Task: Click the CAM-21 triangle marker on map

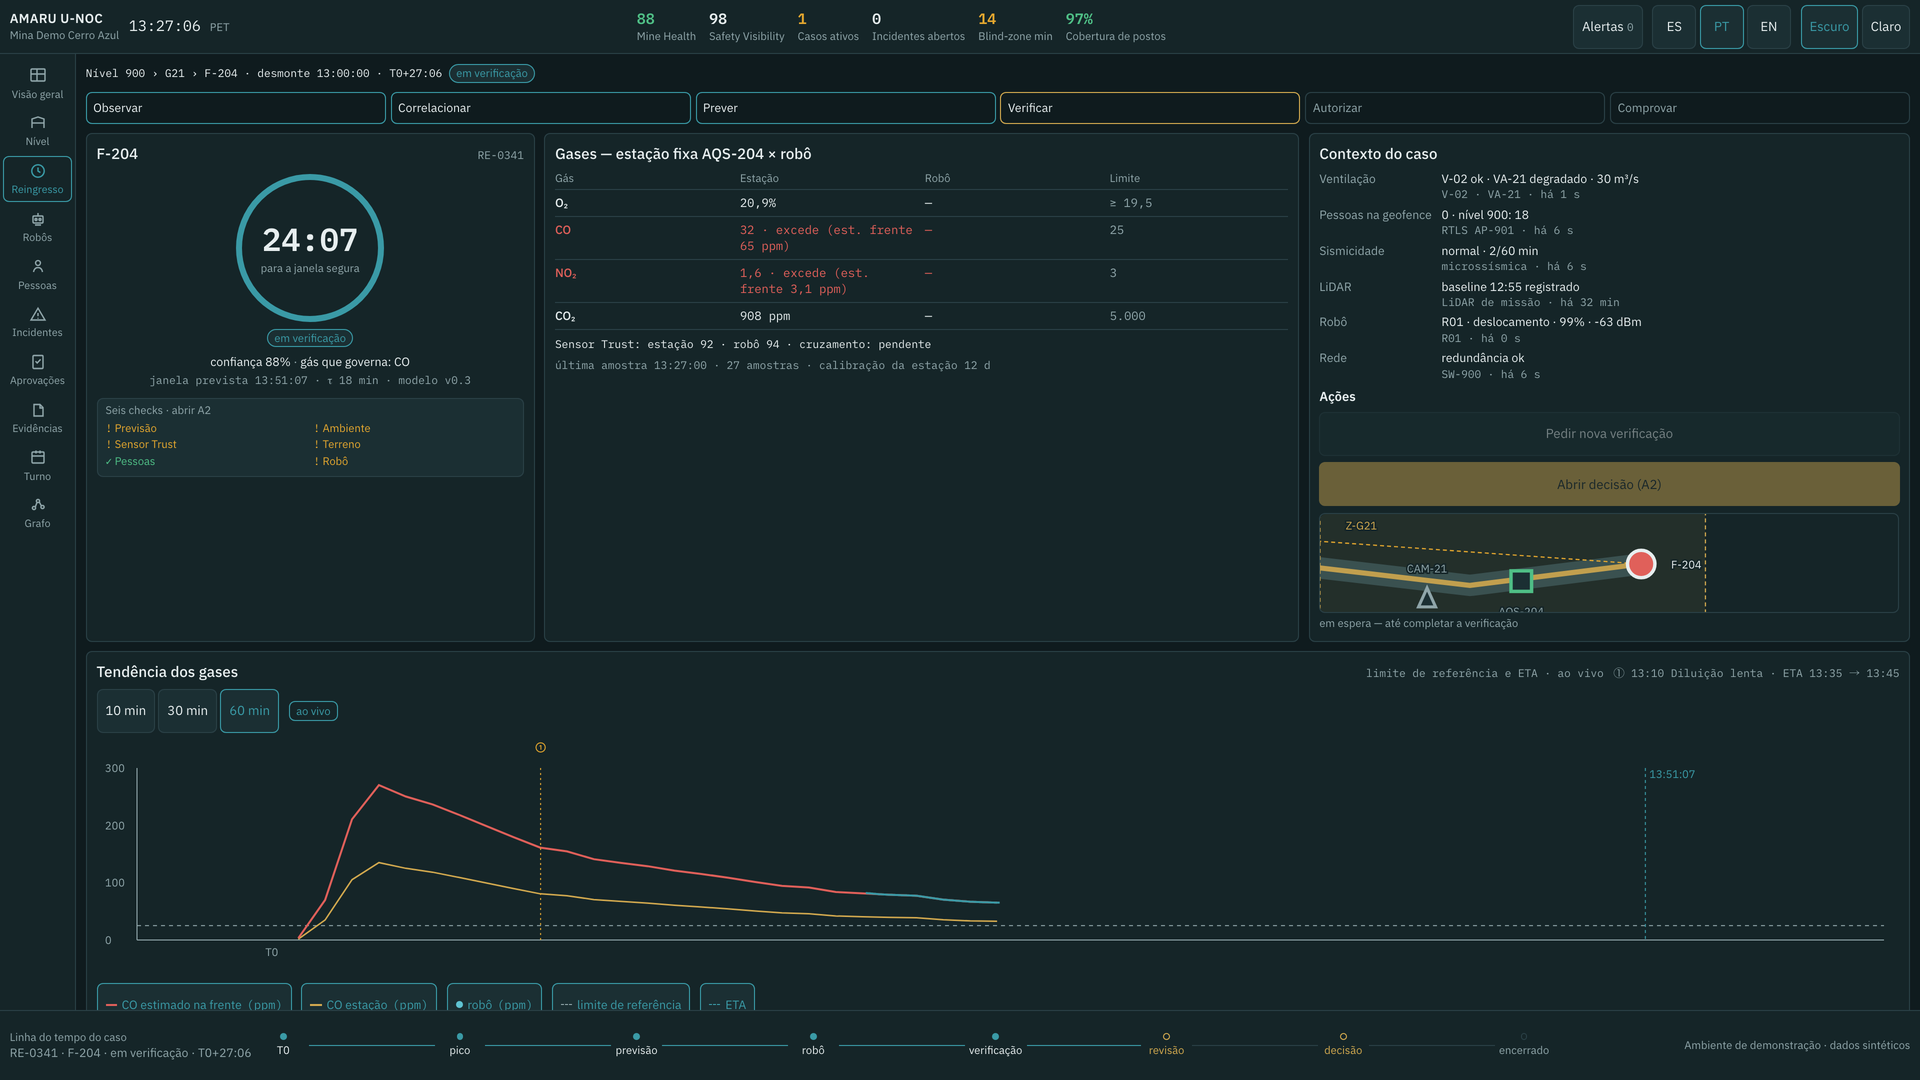Action: [1427, 597]
